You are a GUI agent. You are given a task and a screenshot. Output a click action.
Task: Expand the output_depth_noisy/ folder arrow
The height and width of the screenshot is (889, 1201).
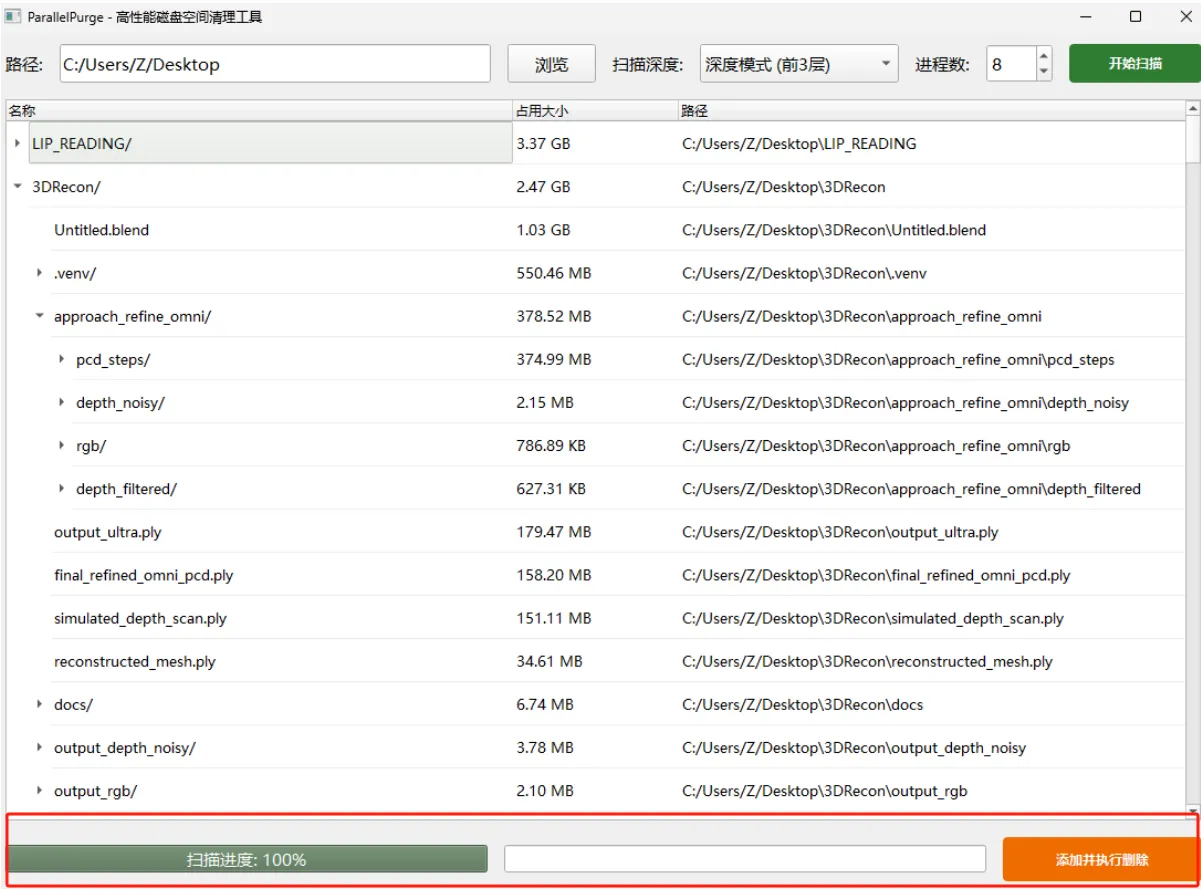pyautogui.click(x=39, y=746)
